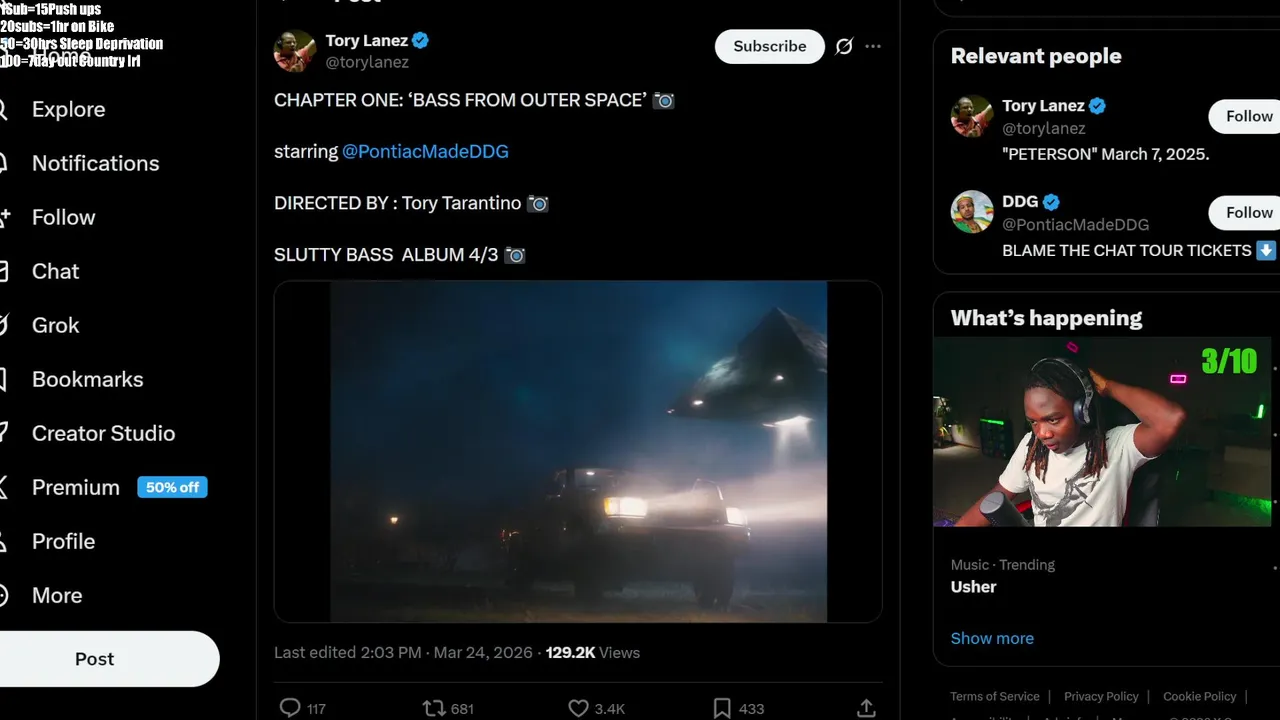Open the post's three-dot more menu
Screen dimensions: 1280x720
tap(873, 46)
